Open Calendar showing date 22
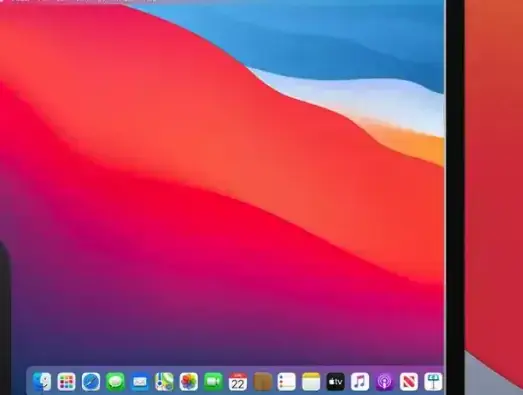Screen dimensions: 523x395 (x=238, y=381)
